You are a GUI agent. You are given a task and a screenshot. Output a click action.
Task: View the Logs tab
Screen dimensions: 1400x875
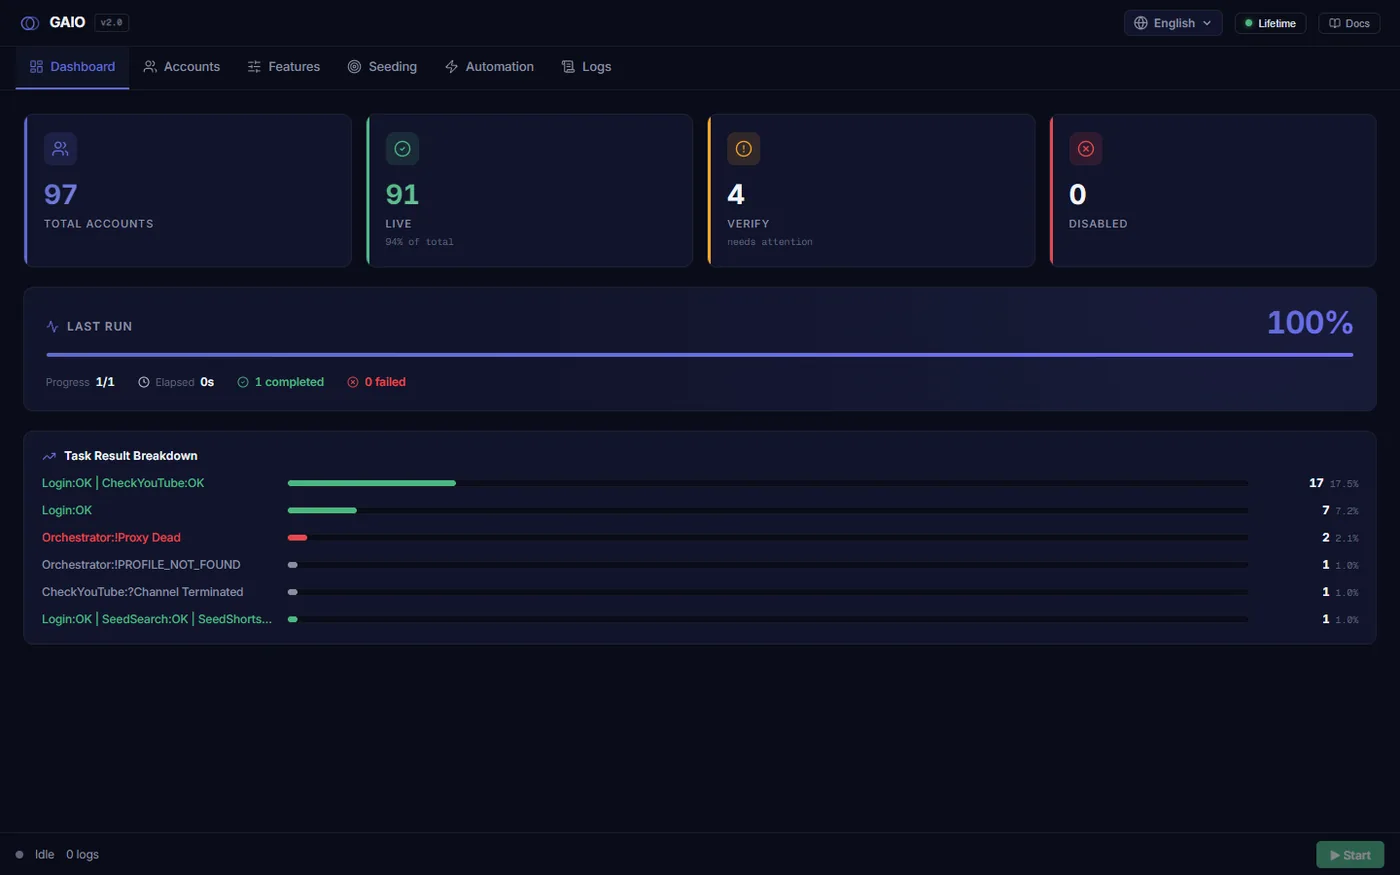[x=586, y=67]
